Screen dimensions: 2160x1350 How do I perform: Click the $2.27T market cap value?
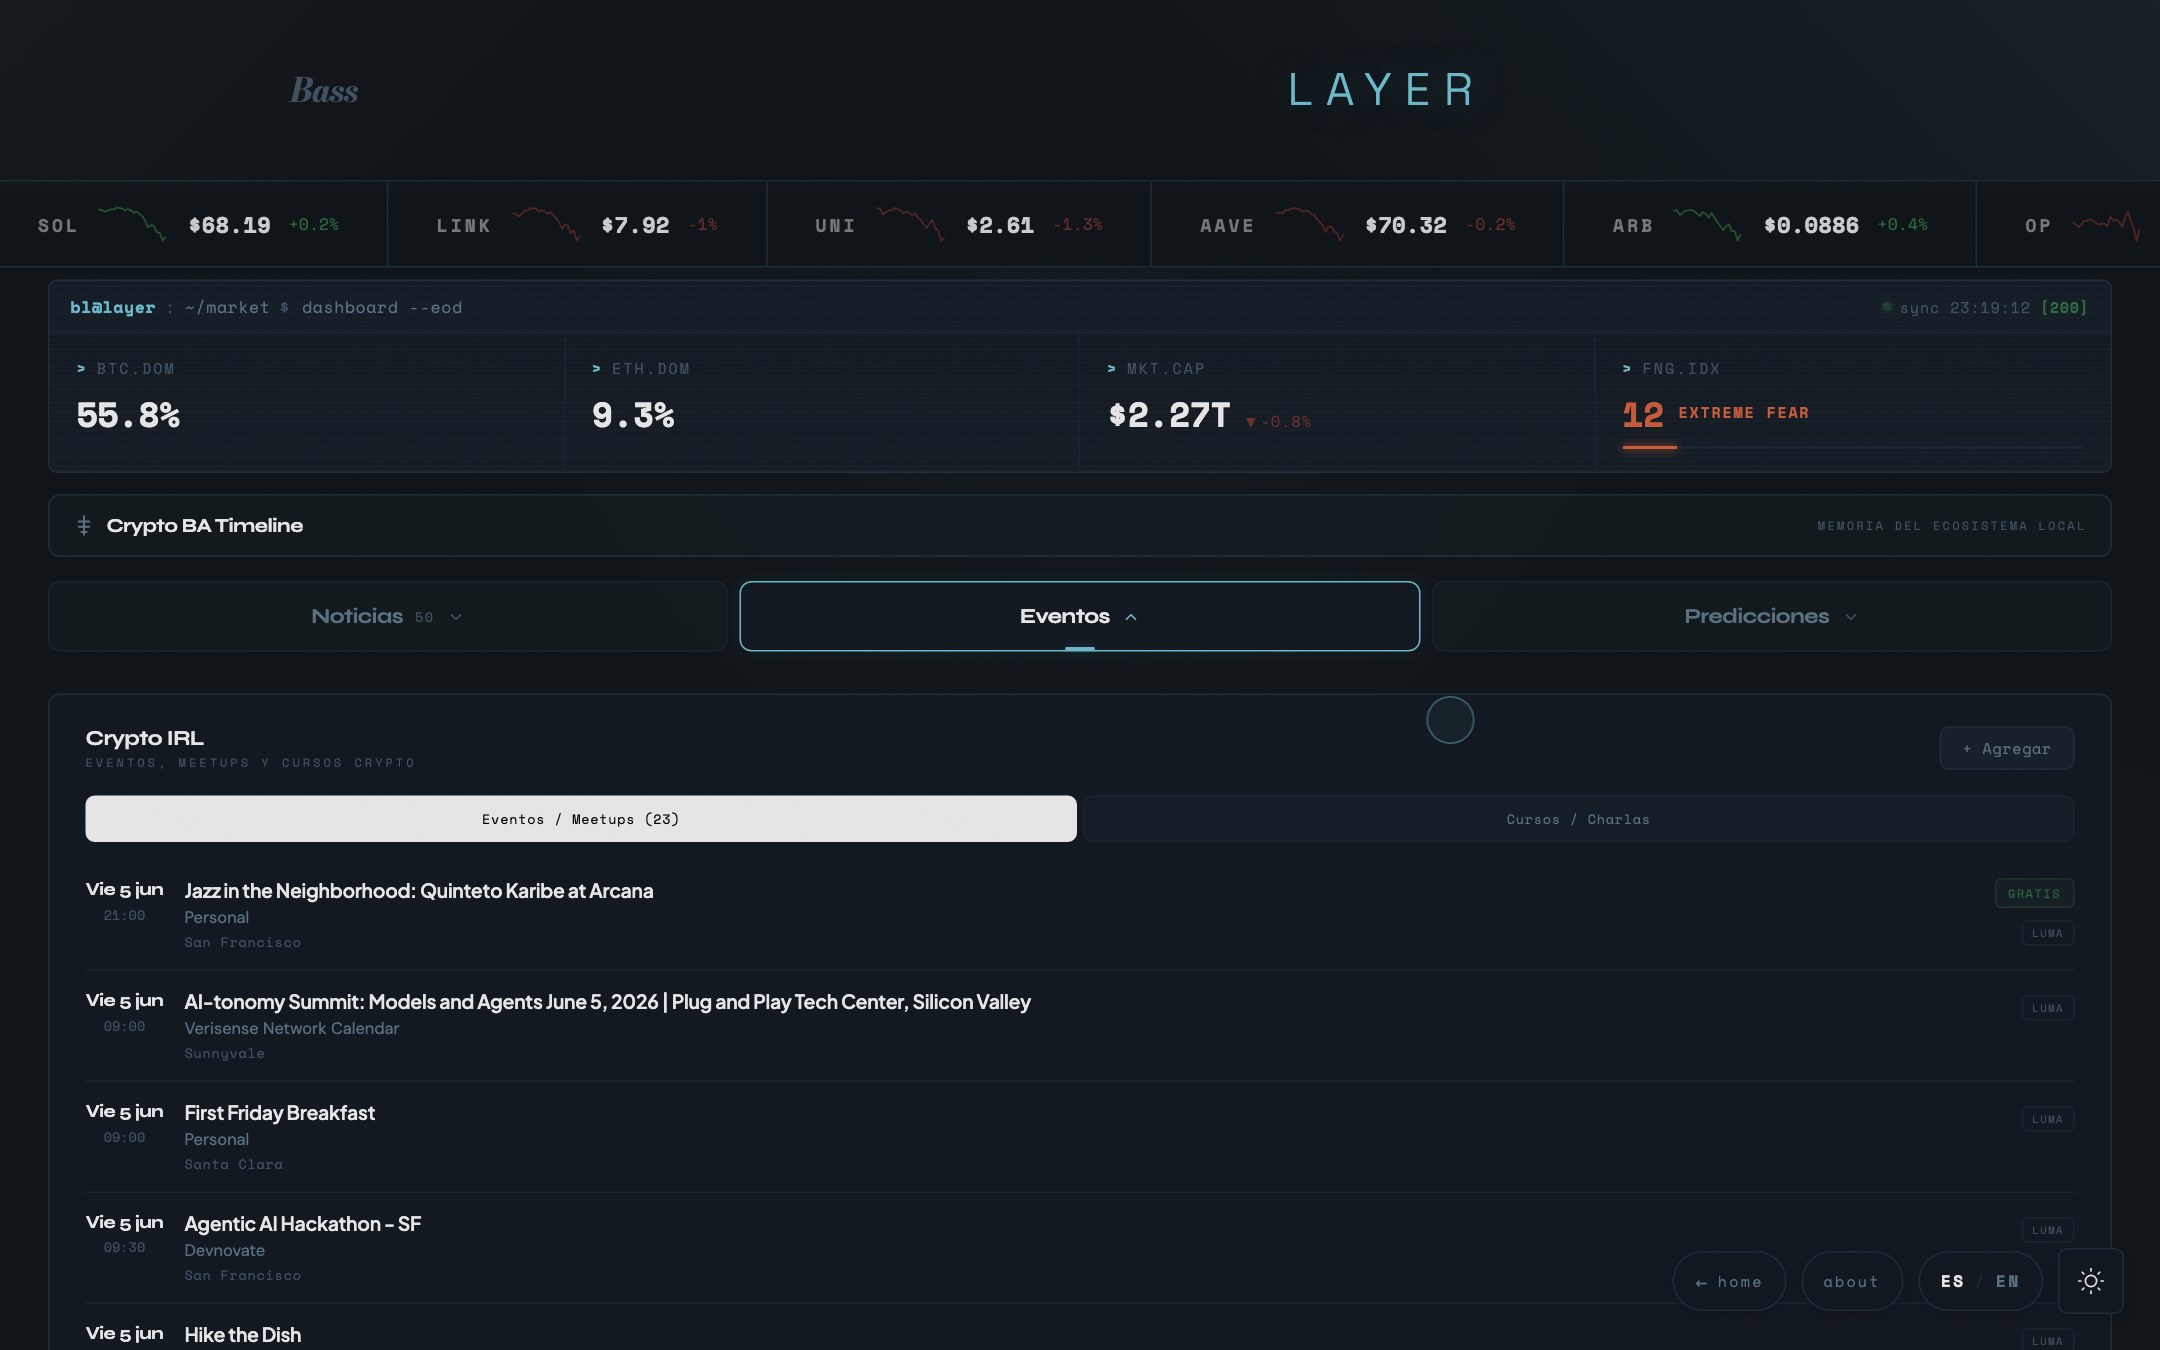click(x=1169, y=415)
